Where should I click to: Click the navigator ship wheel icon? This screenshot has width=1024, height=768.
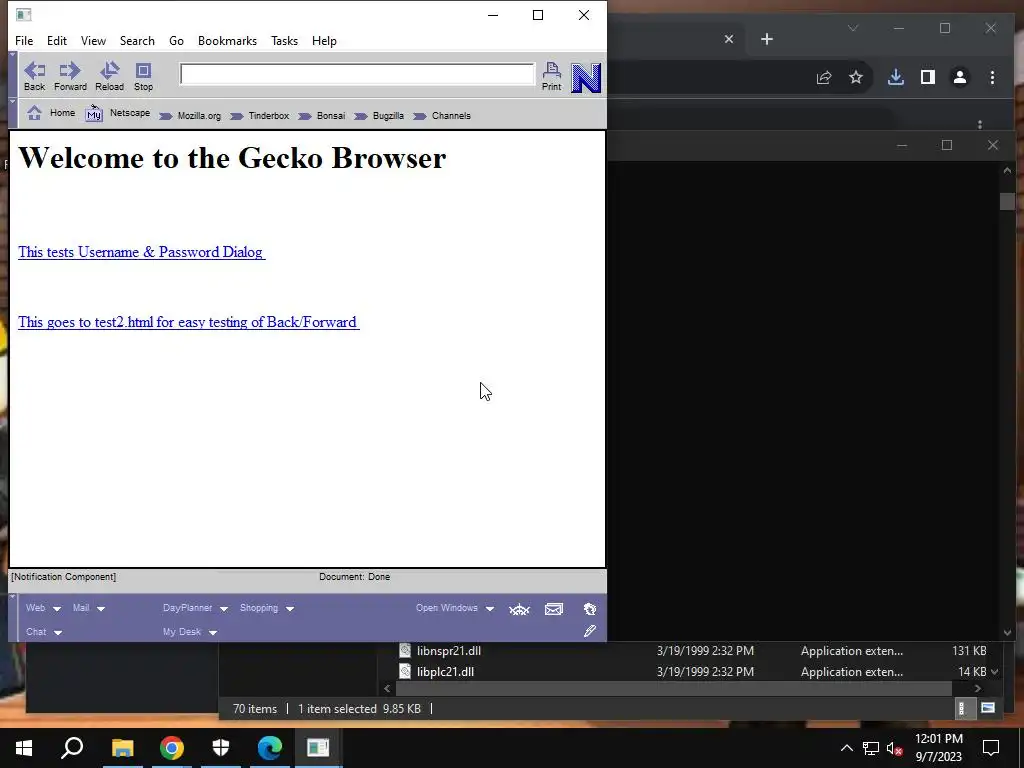(x=519, y=610)
